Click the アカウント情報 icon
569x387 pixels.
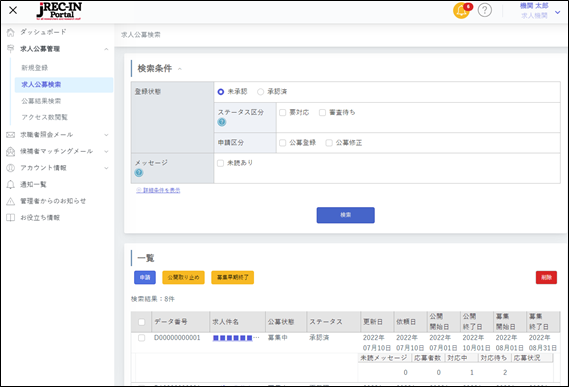11,168
